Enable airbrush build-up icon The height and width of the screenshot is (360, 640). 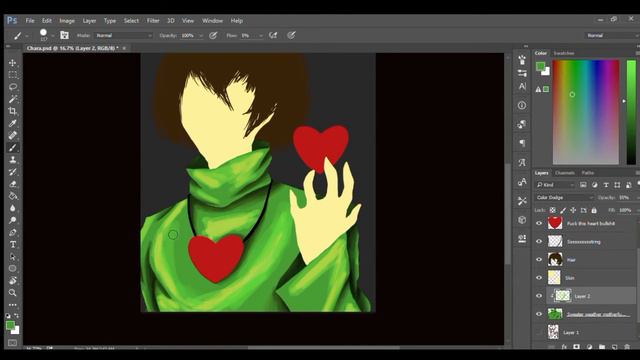click(273, 36)
